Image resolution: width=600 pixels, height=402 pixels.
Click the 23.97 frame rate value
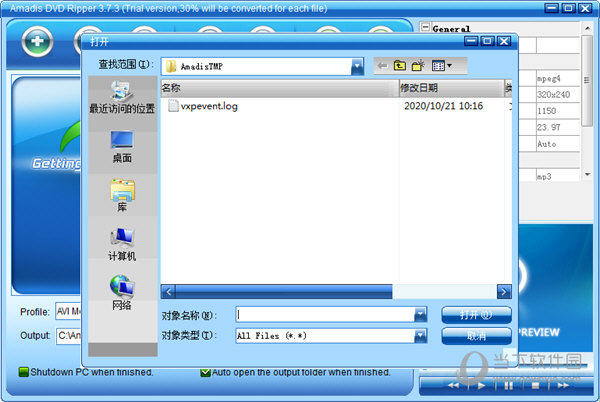(548, 127)
